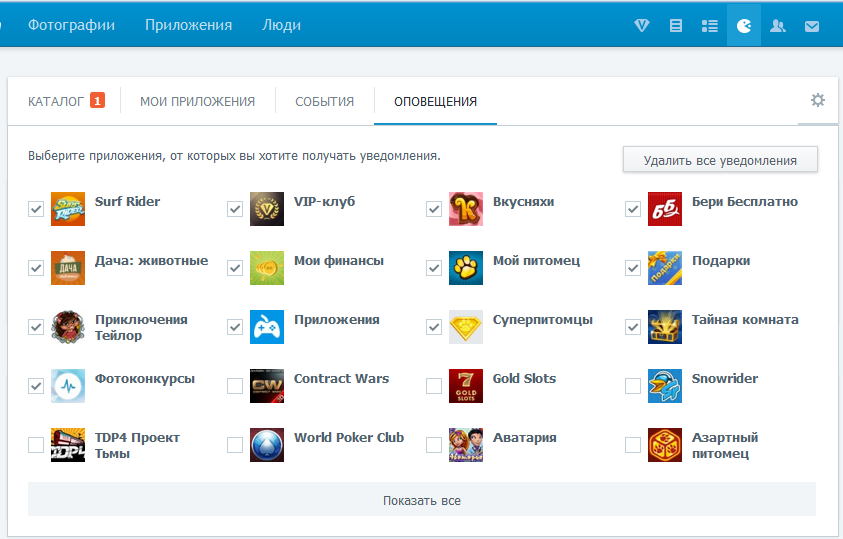Check the TDP4 Проект Тьмы checkbox
Viewport: 843px width, 539px height.
36,445
